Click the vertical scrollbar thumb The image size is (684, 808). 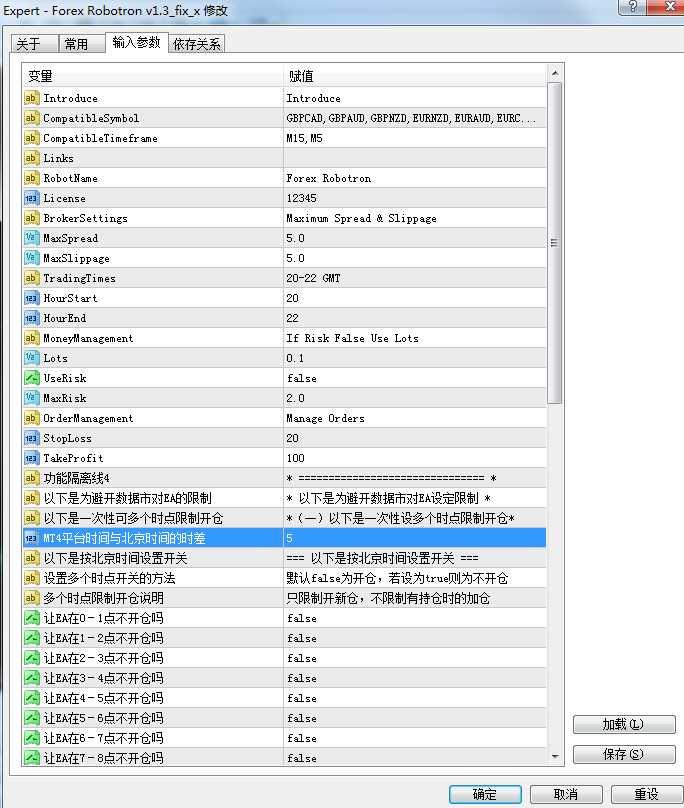pyautogui.click(x=555, y=243)
